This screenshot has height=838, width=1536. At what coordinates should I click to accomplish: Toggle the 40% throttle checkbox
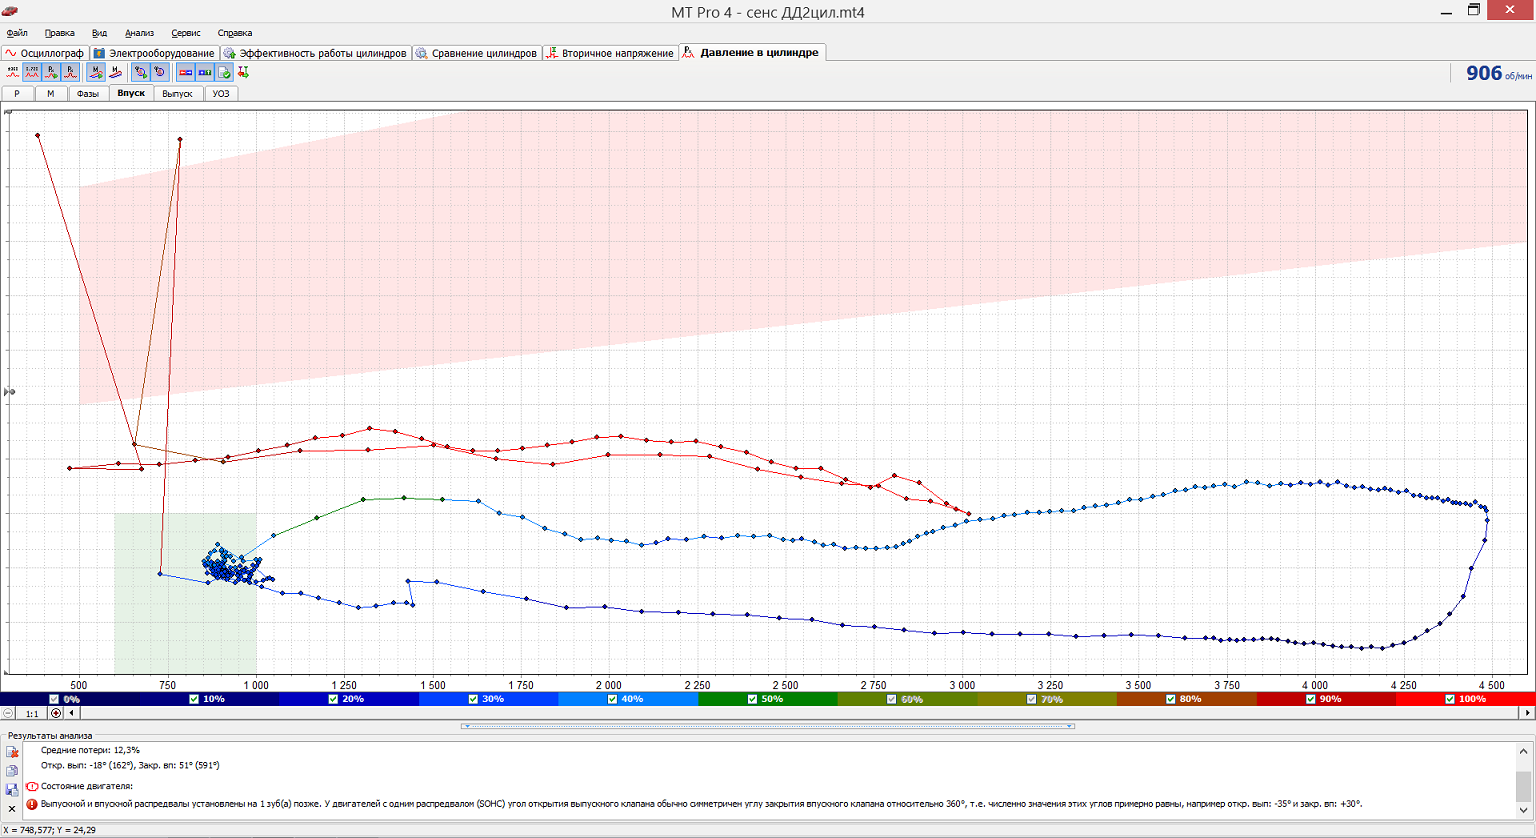pyautogui.click(x=612, y=699)
